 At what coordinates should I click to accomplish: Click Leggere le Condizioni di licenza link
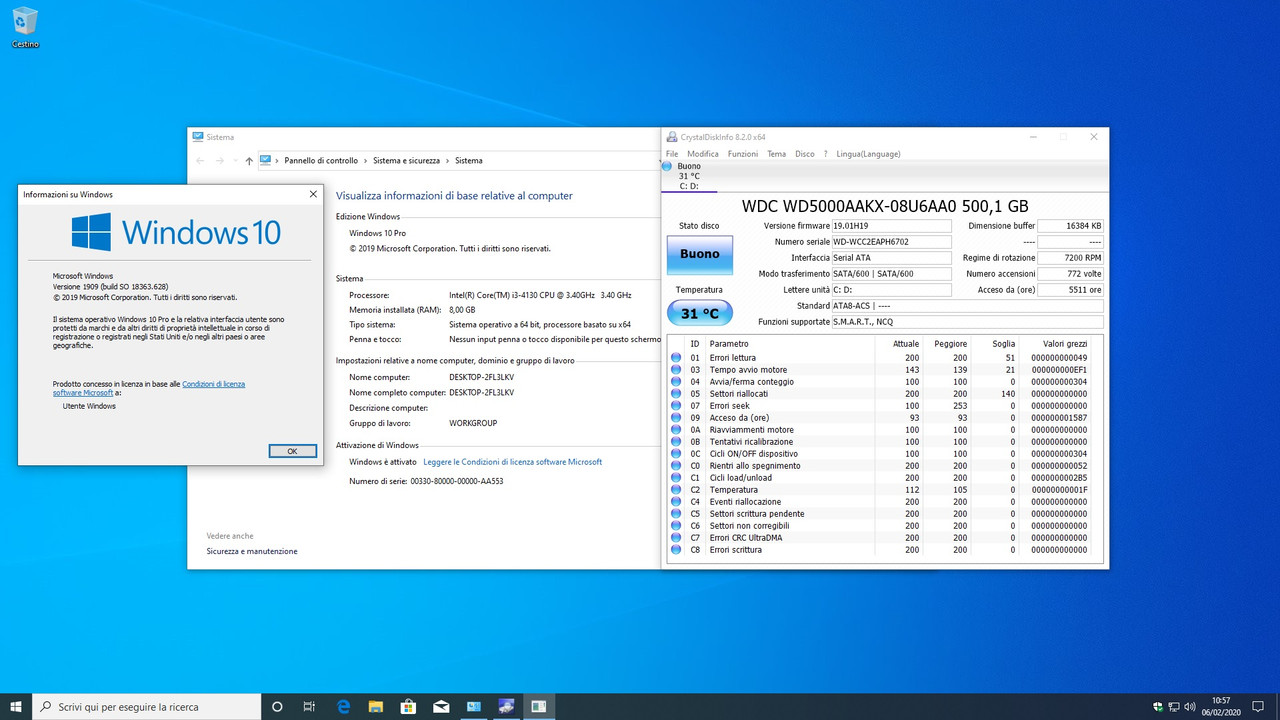tap(513, 462)
